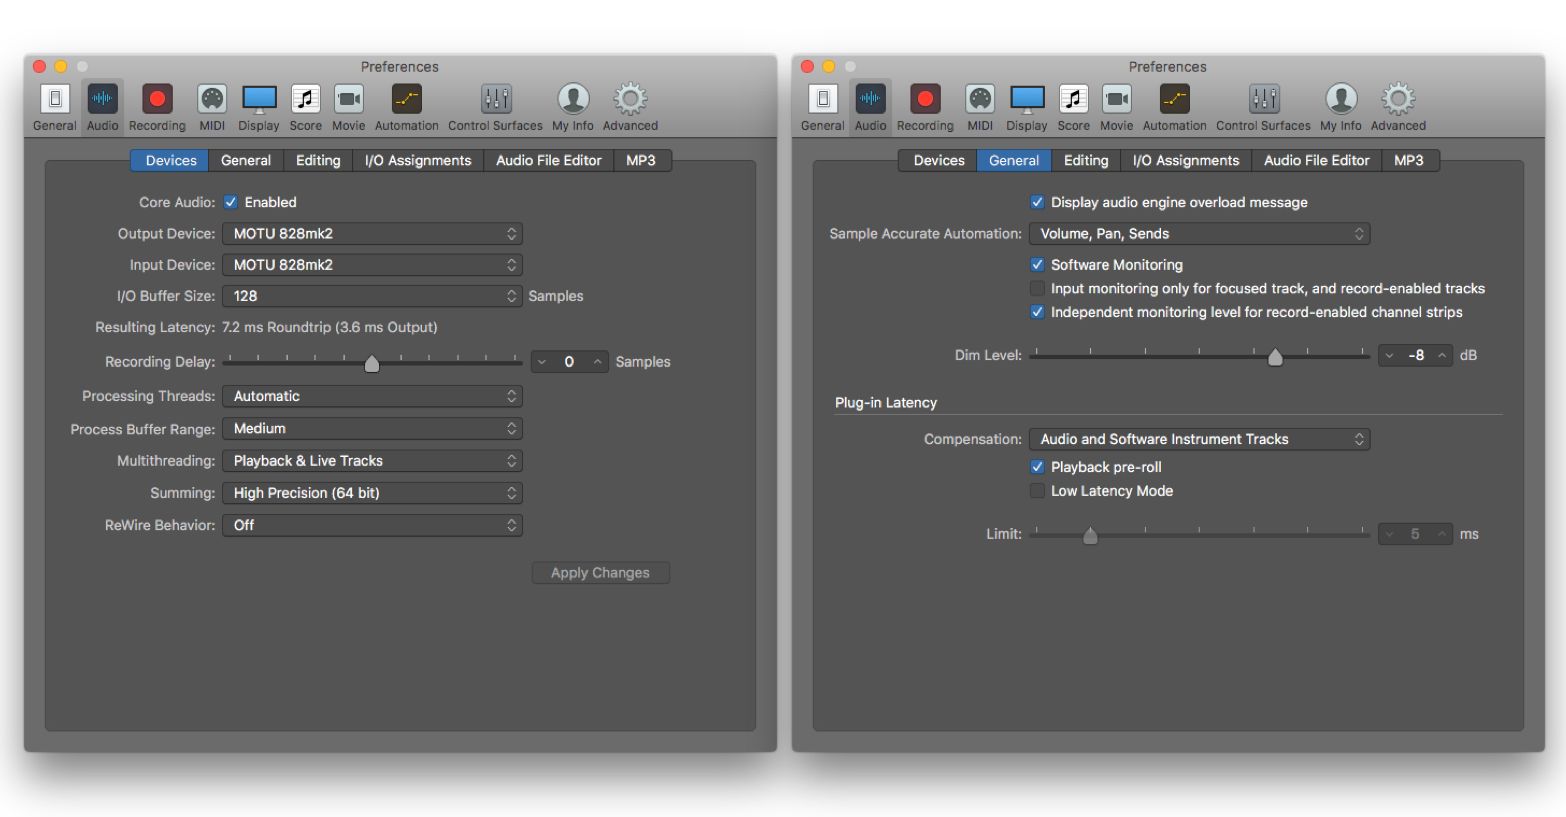
Task: Uncheck Playback pre-roll
Action: point(1037,467)
